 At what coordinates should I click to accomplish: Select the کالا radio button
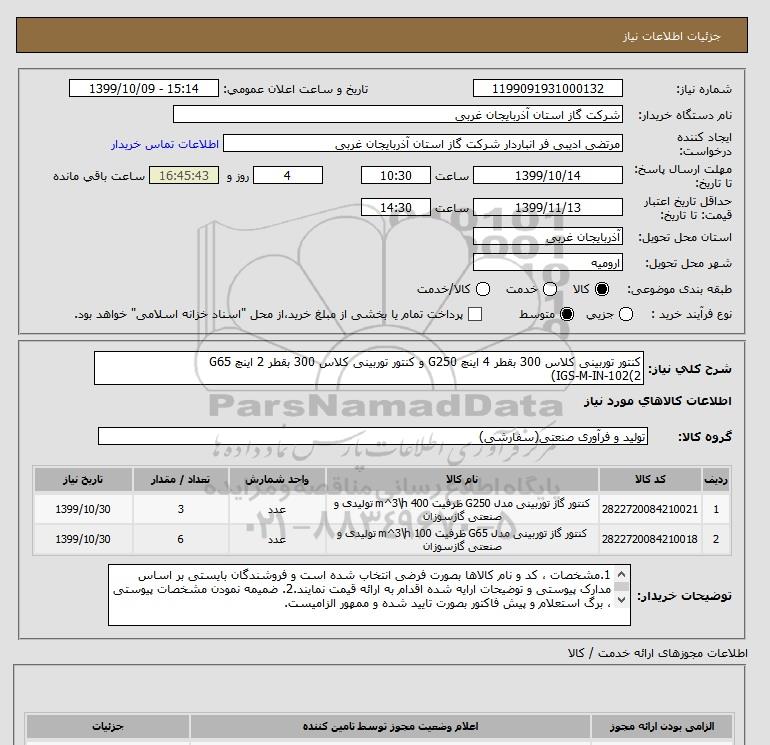coord(602,289)
